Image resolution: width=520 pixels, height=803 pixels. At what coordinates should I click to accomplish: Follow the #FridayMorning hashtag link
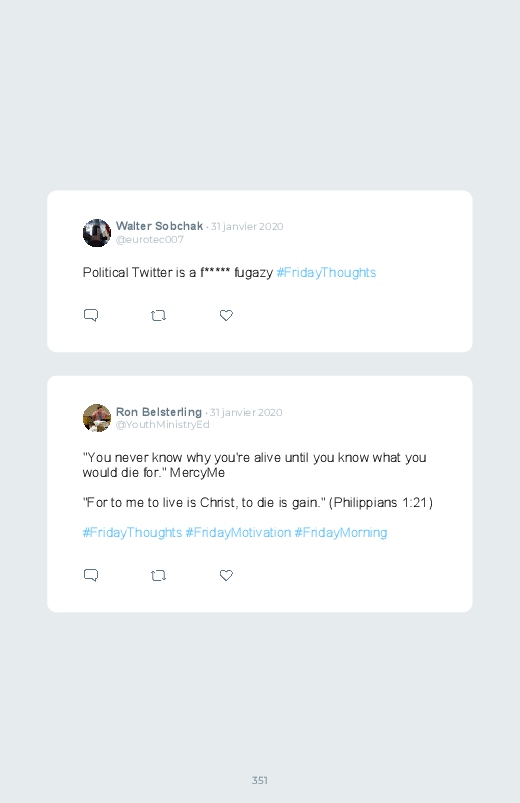tap(341, 533)
